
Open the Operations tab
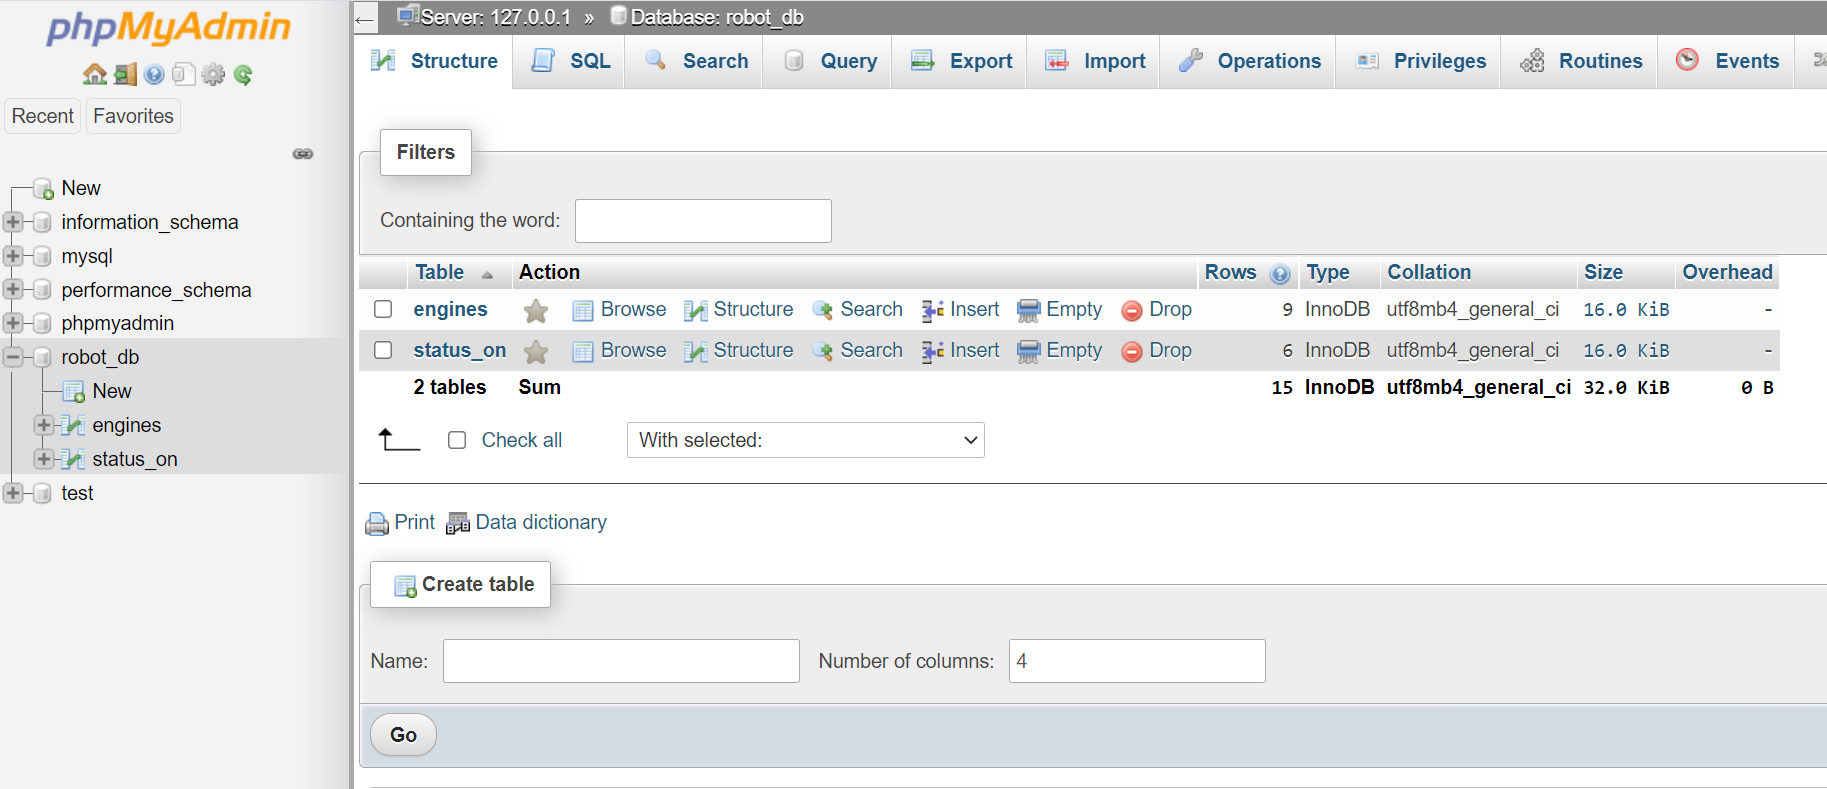tap(1248, 61)
